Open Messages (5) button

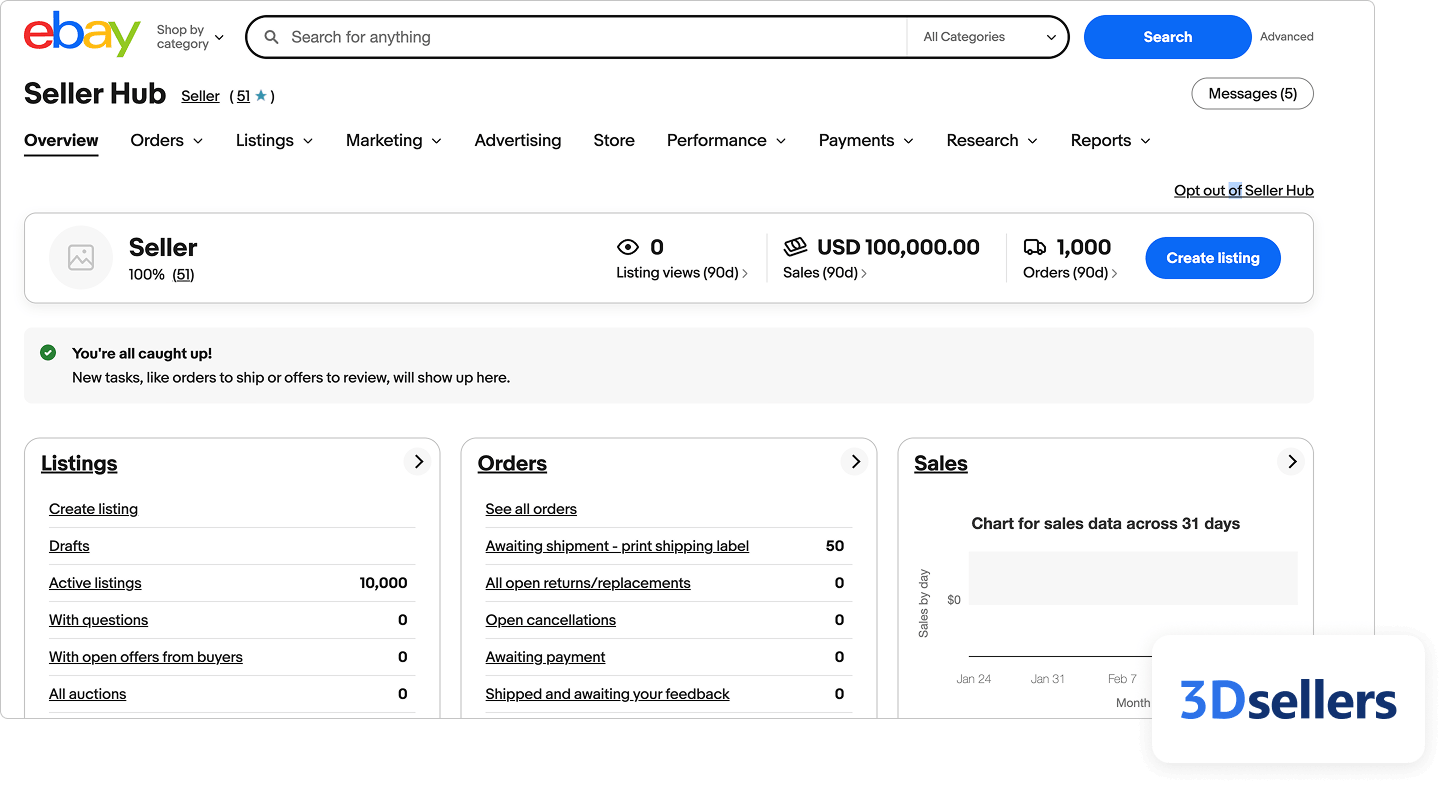tap(1252, 94)
